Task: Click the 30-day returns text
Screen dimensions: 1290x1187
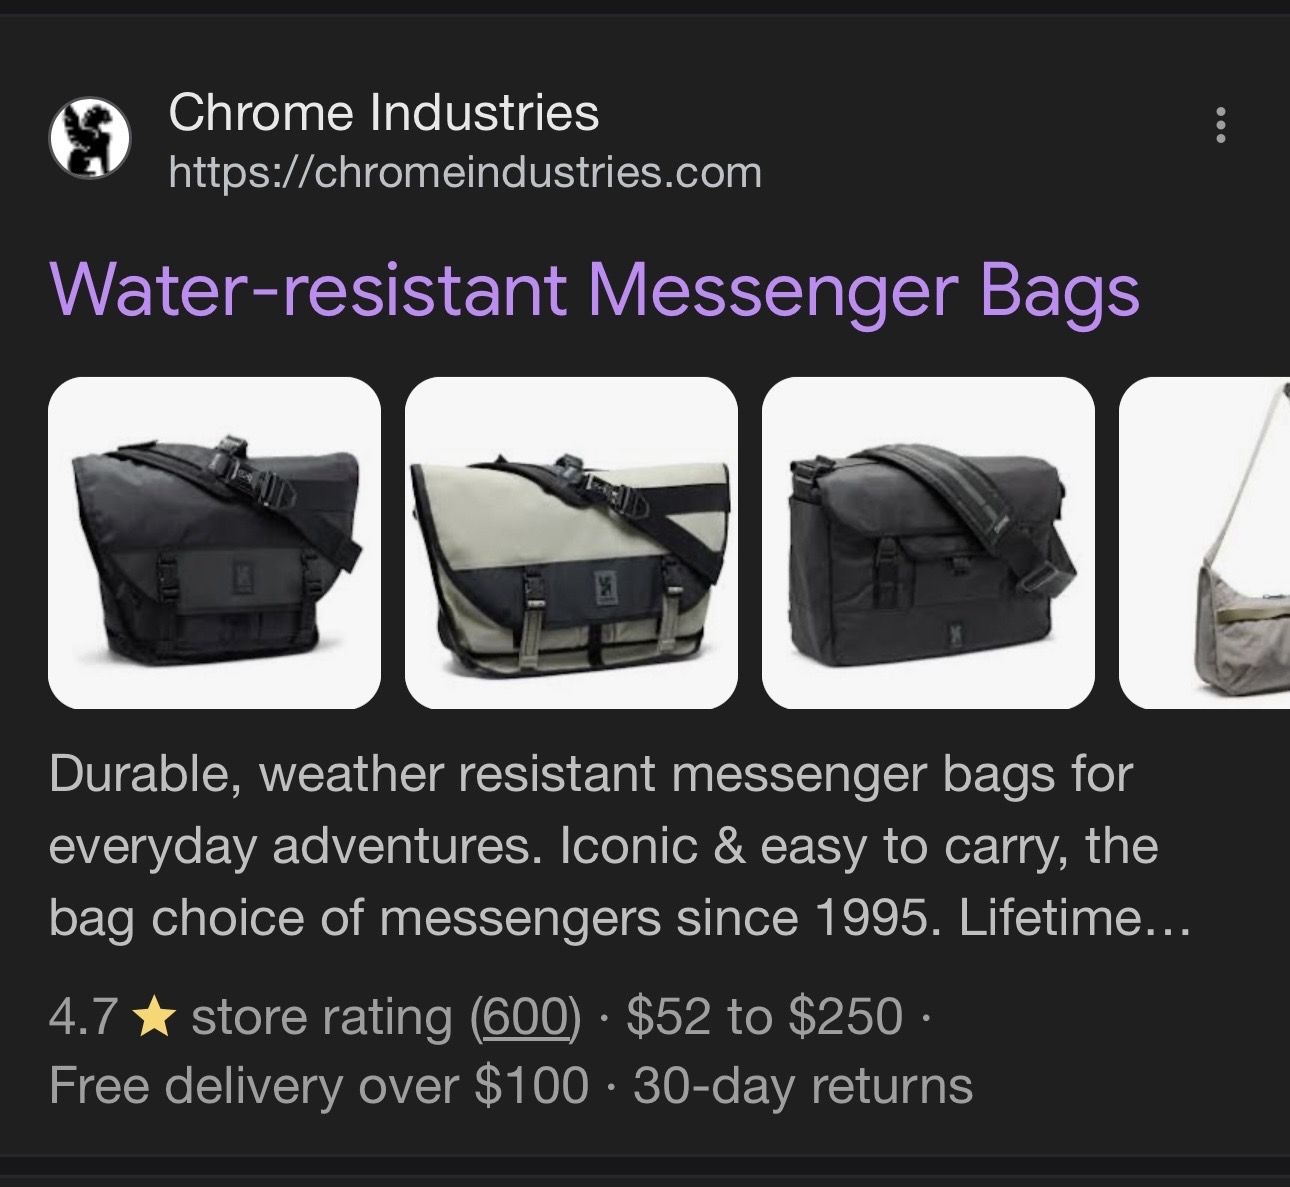Action: [x=803, y=1086]
